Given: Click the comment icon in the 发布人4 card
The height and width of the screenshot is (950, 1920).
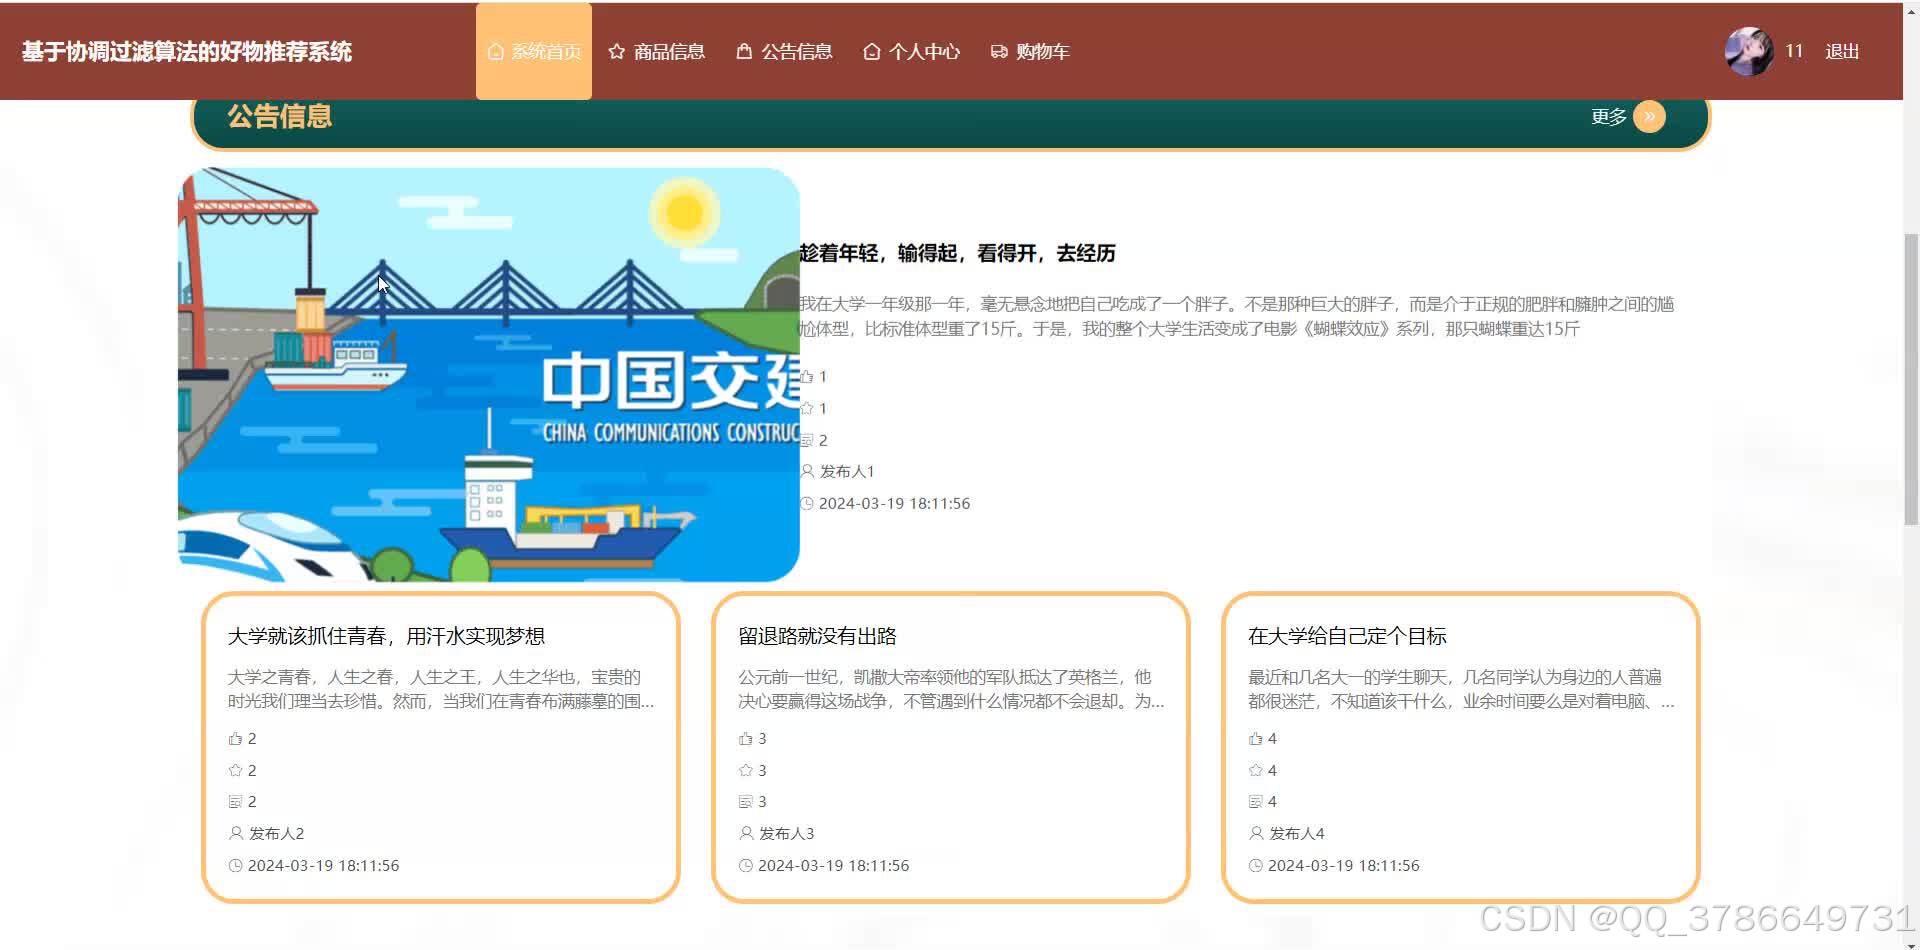Looking at the screenshot, I should coord(1255,802).
